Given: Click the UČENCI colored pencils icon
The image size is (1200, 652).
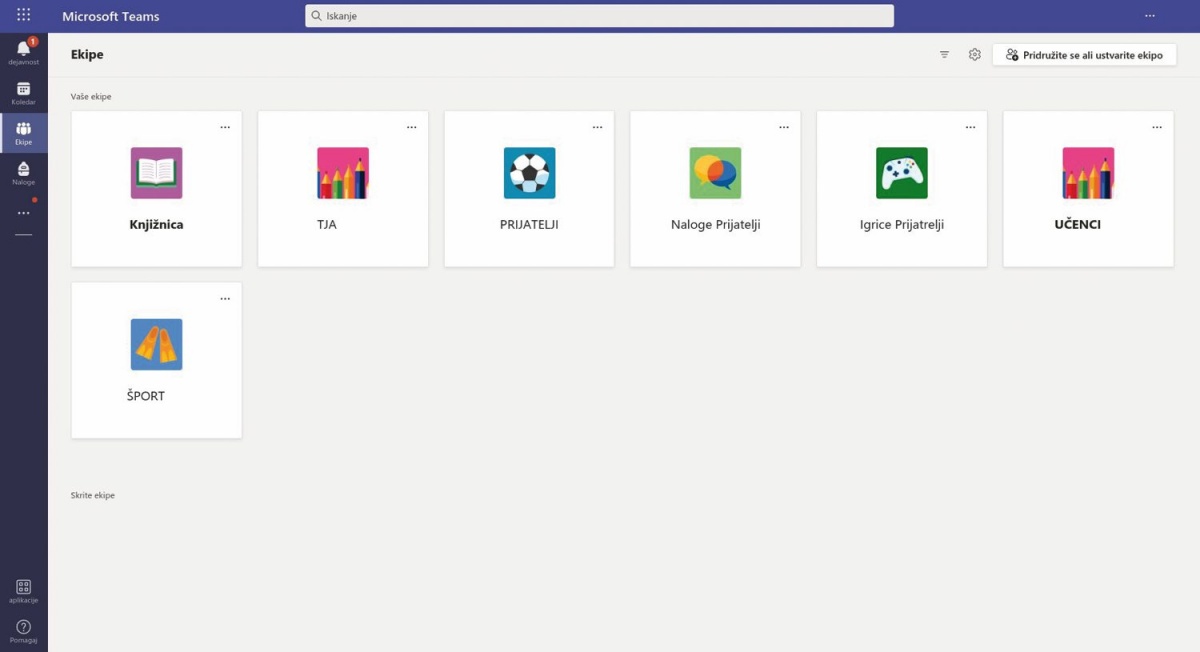Looking at the screenshot, I should 1088,173.
